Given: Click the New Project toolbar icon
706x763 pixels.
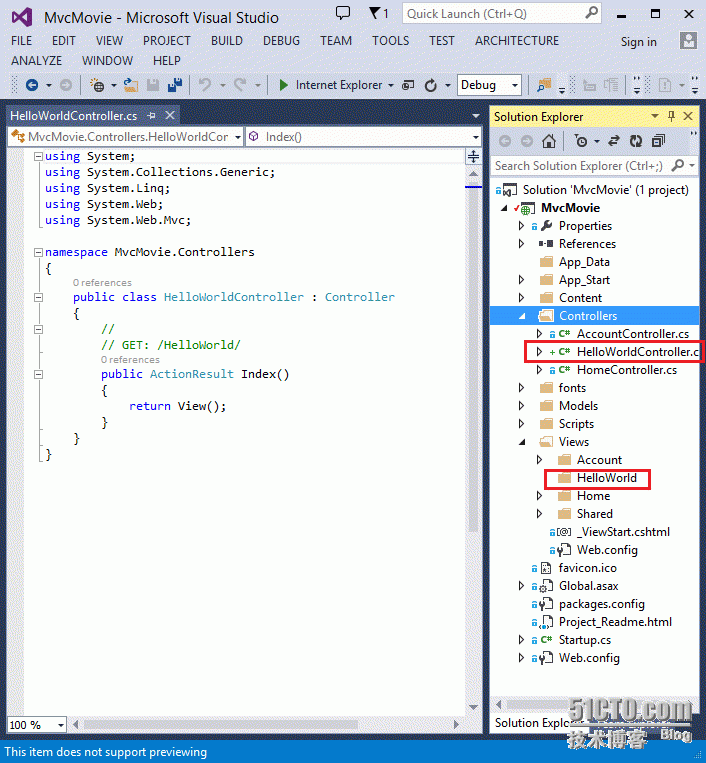Looking at the screenshot, I should click(97, 85).
